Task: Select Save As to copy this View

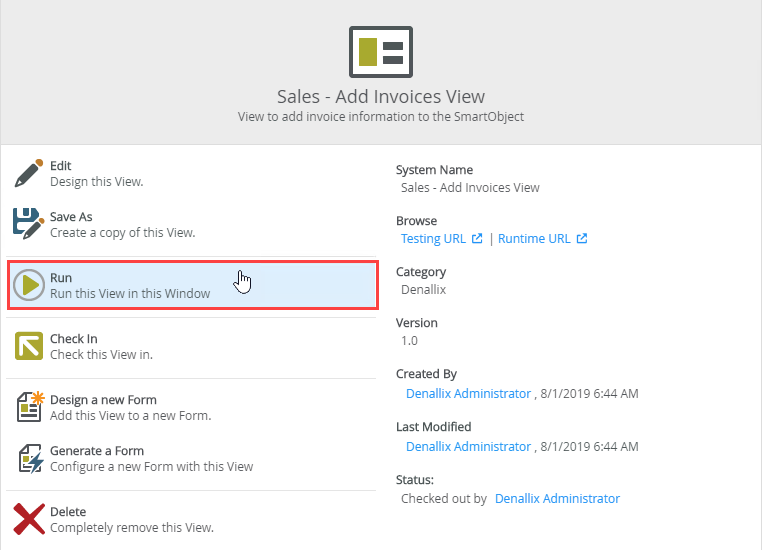Action: click(x=120, y=225)
